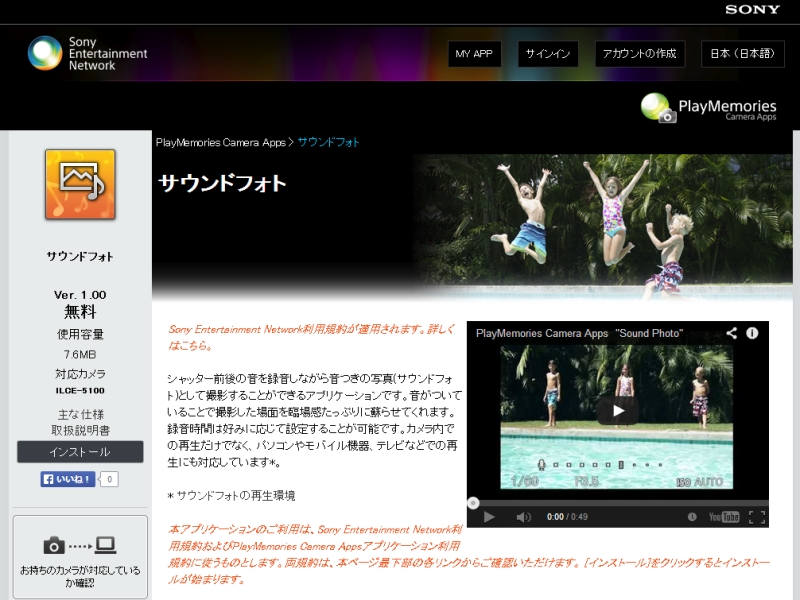Click the ILCE-5100 camera model text
The image size is (800, 600).
[x=80, y=390]
